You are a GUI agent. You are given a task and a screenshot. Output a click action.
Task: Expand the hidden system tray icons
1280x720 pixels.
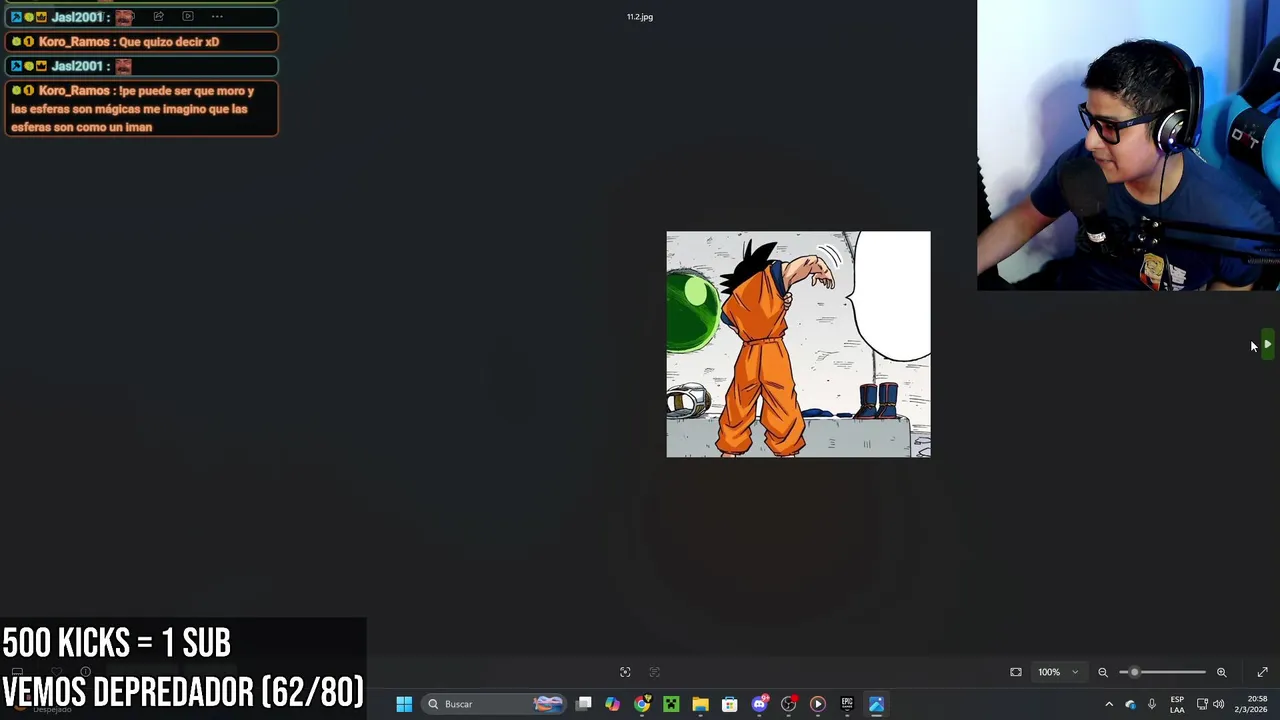pos(1109,704)
